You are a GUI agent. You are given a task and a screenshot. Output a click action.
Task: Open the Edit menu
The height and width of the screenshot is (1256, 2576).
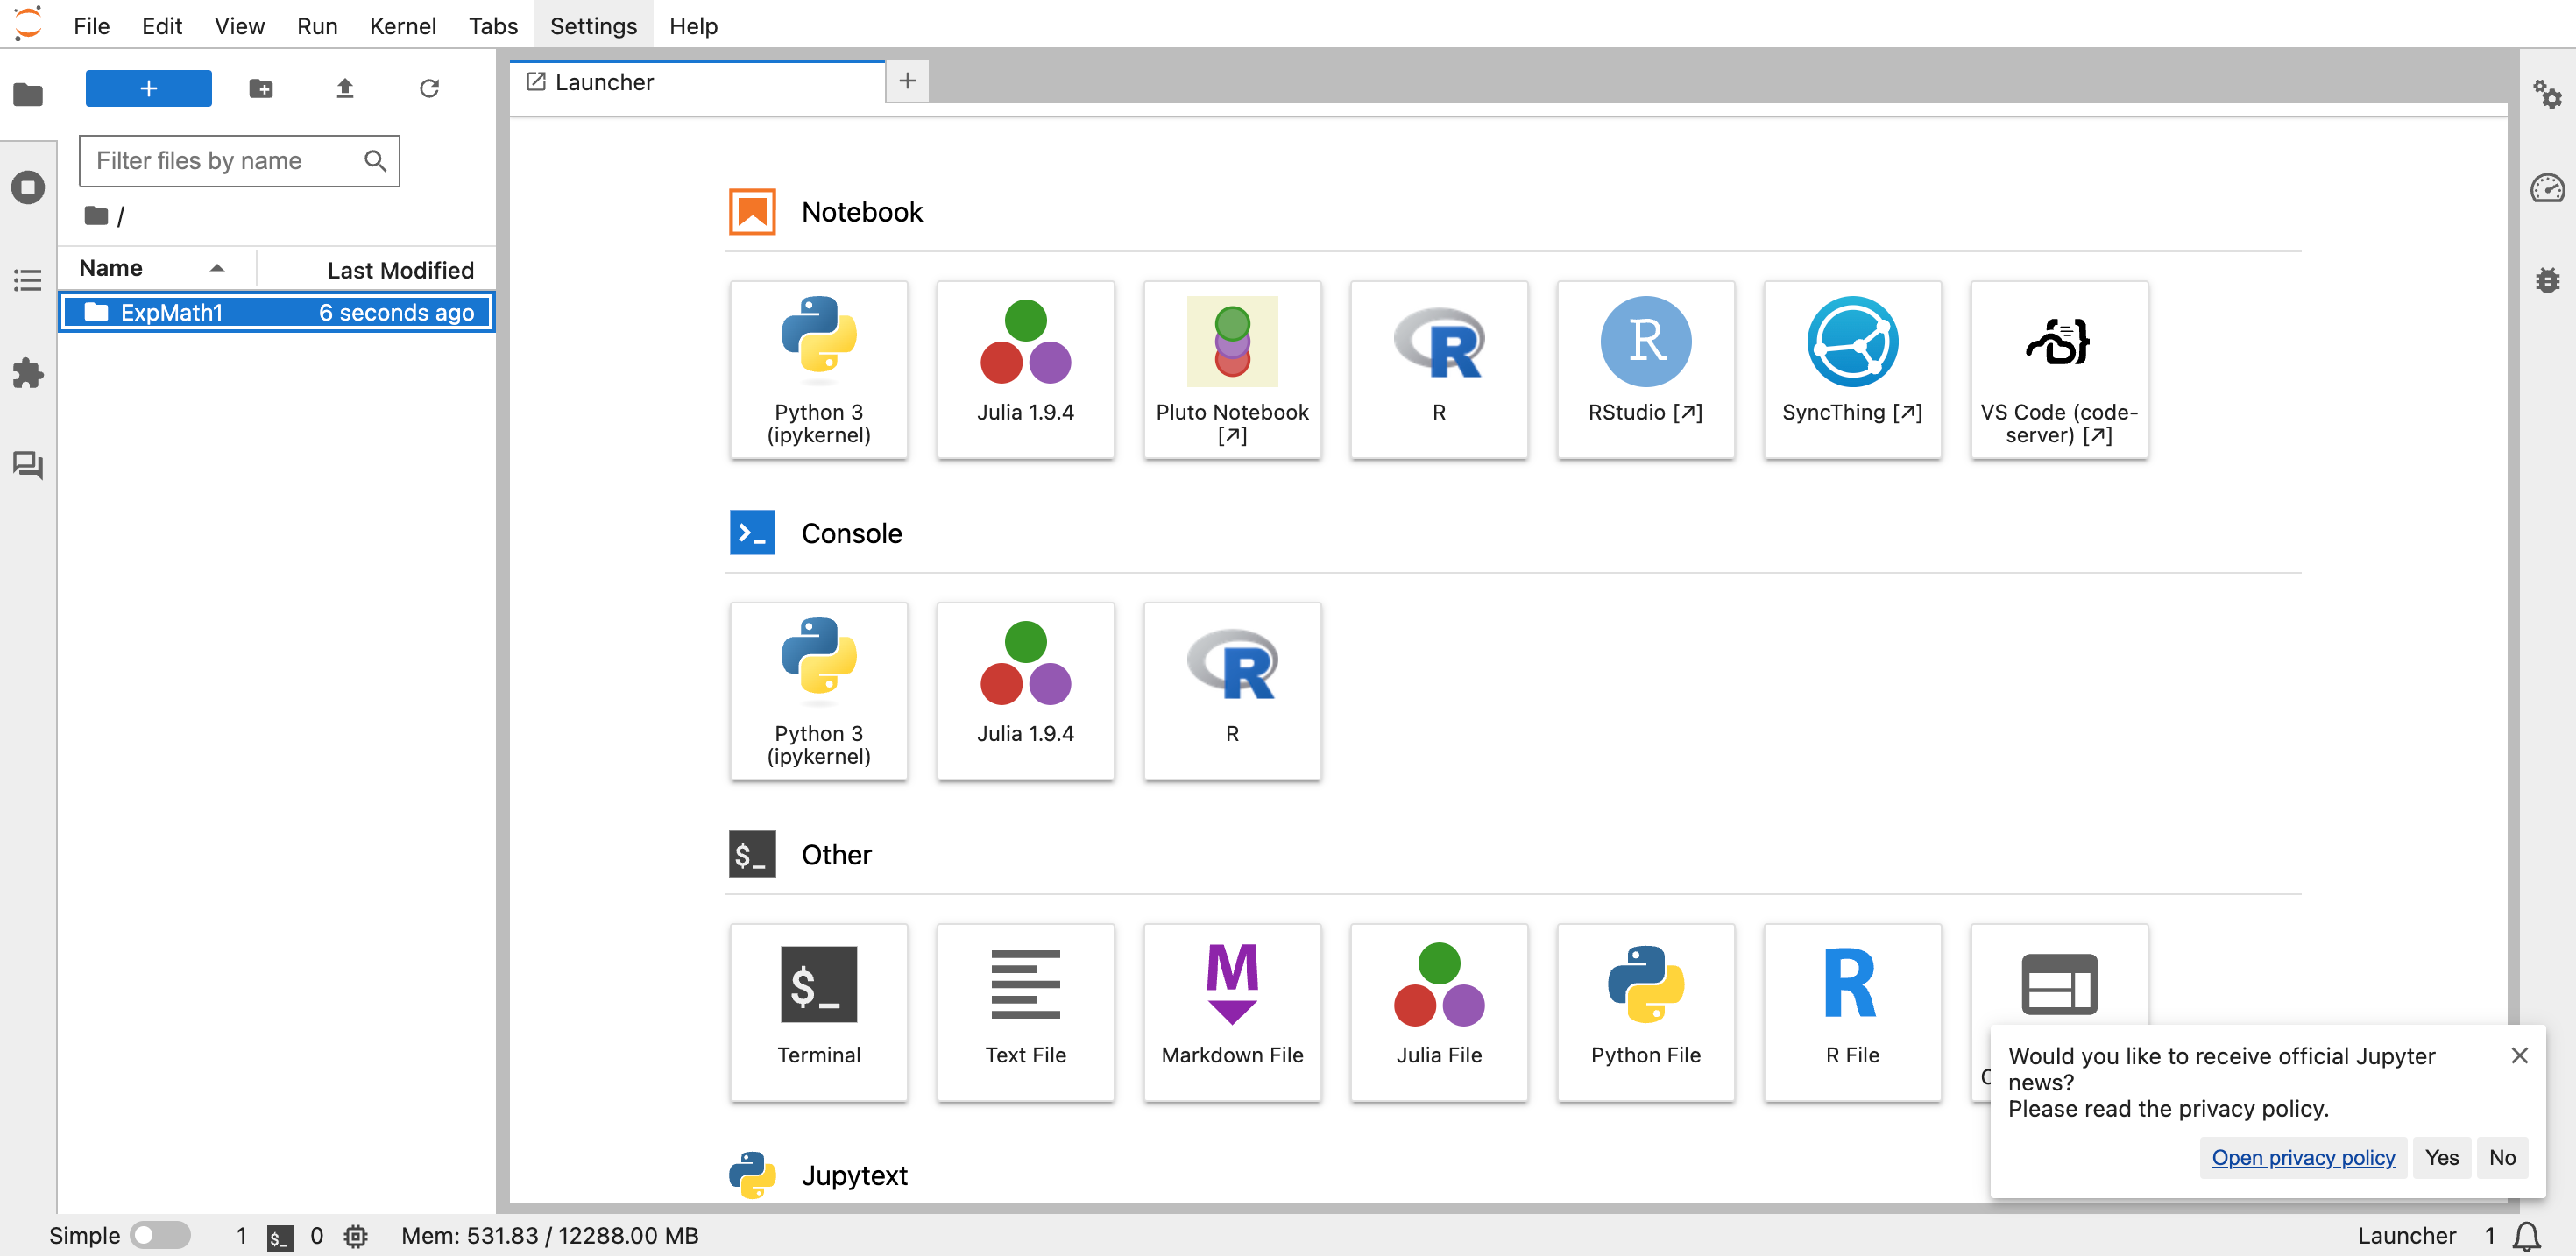tap(161, 25)
